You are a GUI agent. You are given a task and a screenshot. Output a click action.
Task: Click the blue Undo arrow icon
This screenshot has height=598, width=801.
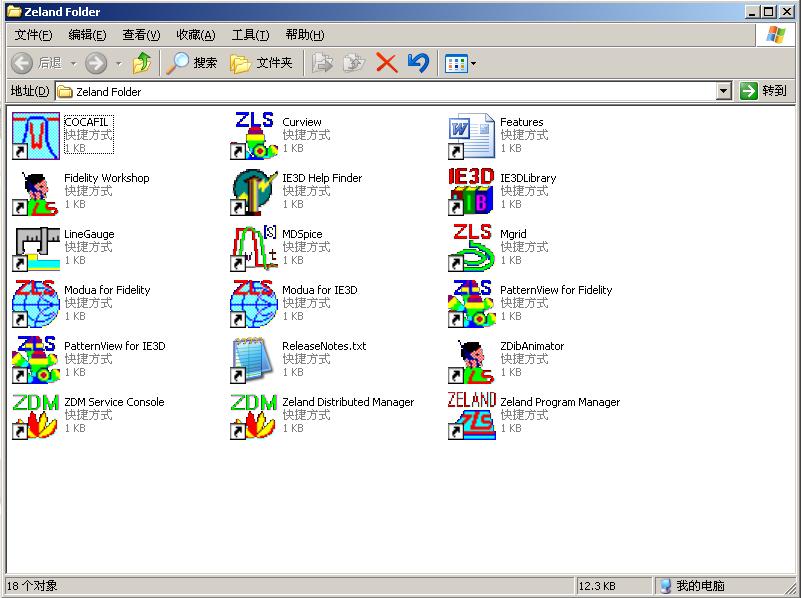point(418,63)
